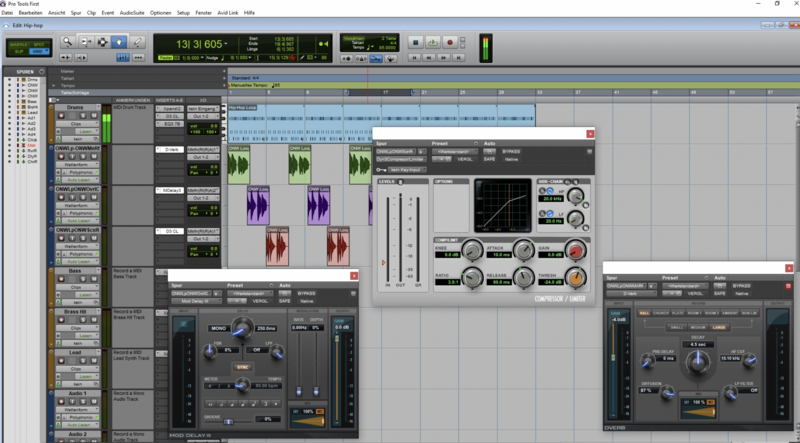Screen dimensions: 800x443
Task: Select the LARGE room size in D-Verb
Action: (717, 326)
